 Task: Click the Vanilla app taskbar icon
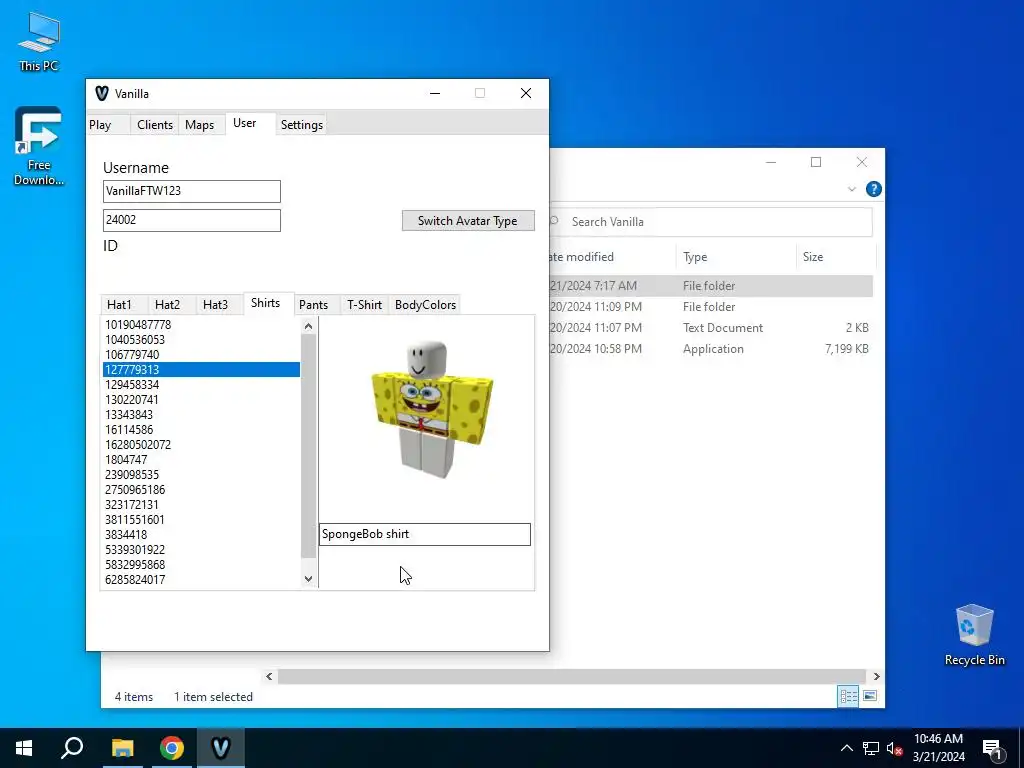coord(221,748)
